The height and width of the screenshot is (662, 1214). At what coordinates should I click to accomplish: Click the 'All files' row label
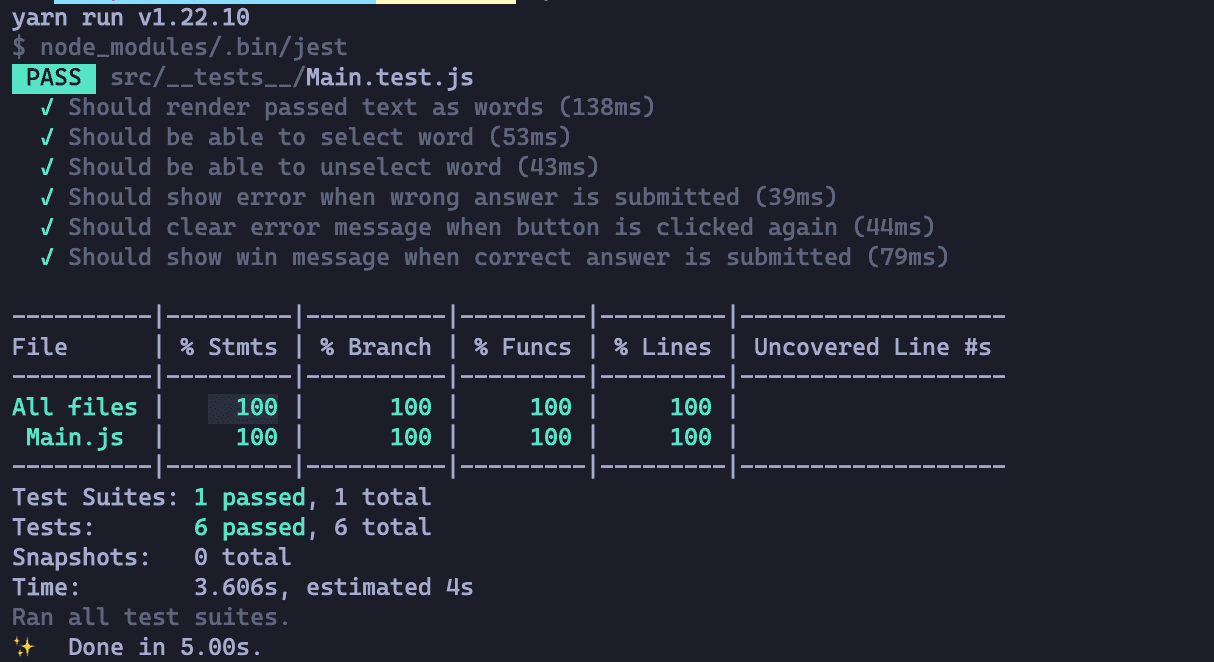pyautogui.click(x=75, y=407)
